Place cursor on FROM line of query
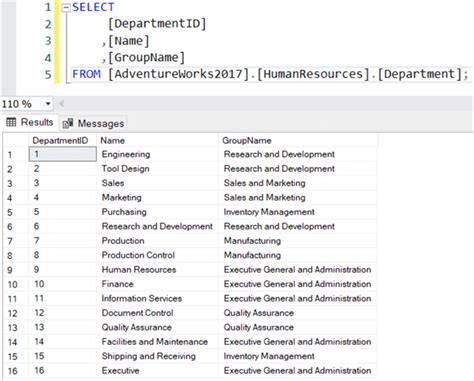 point(270,74)
